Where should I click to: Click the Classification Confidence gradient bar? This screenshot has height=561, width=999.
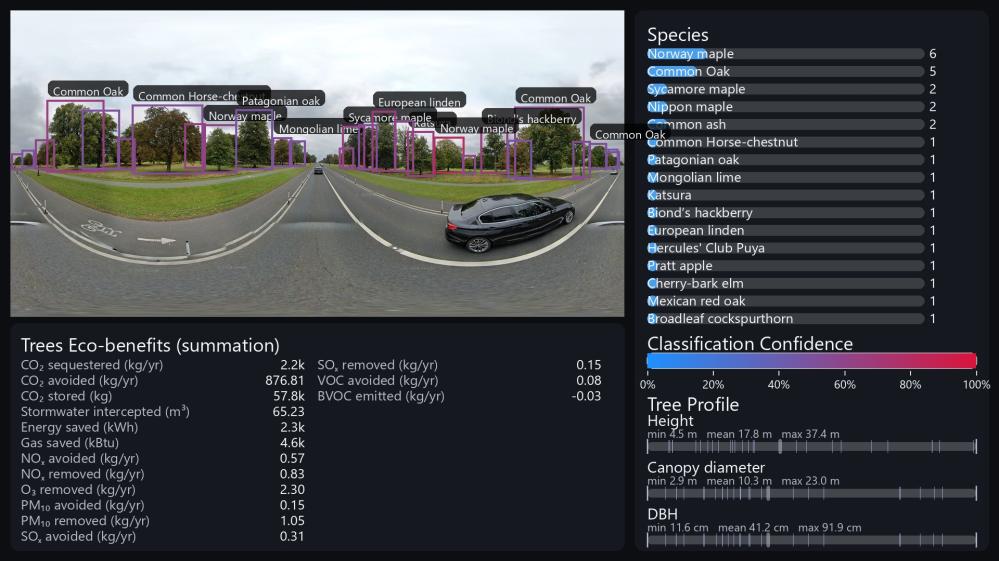[x=811, y=362]
